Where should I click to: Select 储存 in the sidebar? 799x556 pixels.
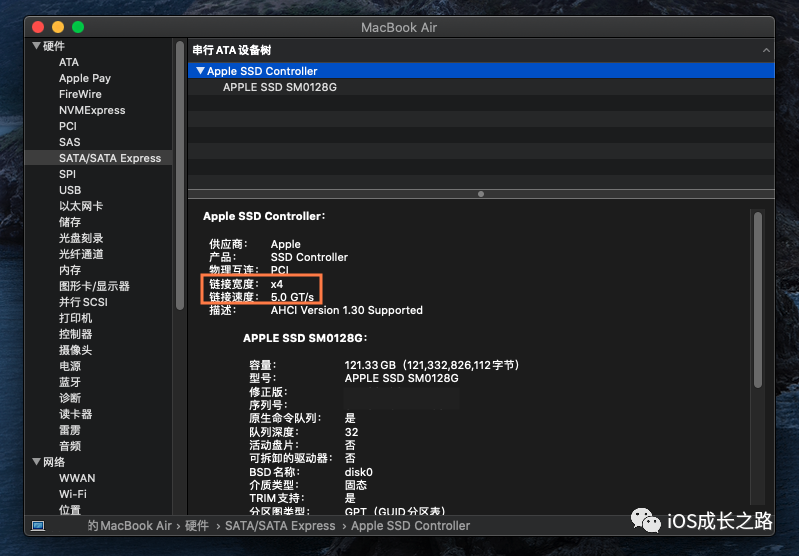click(x=70, y=222)
